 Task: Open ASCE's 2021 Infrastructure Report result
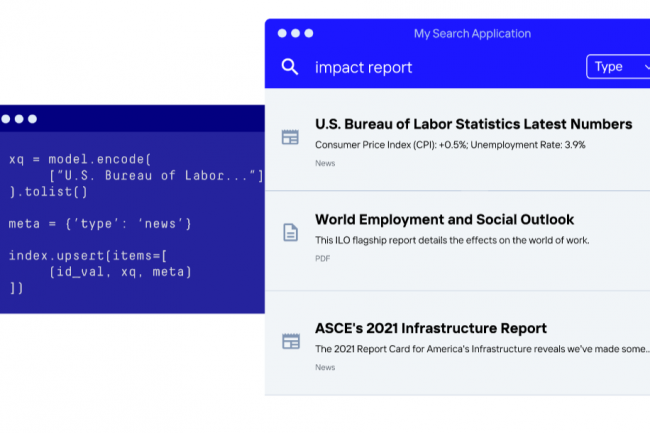tap(431, 328)
